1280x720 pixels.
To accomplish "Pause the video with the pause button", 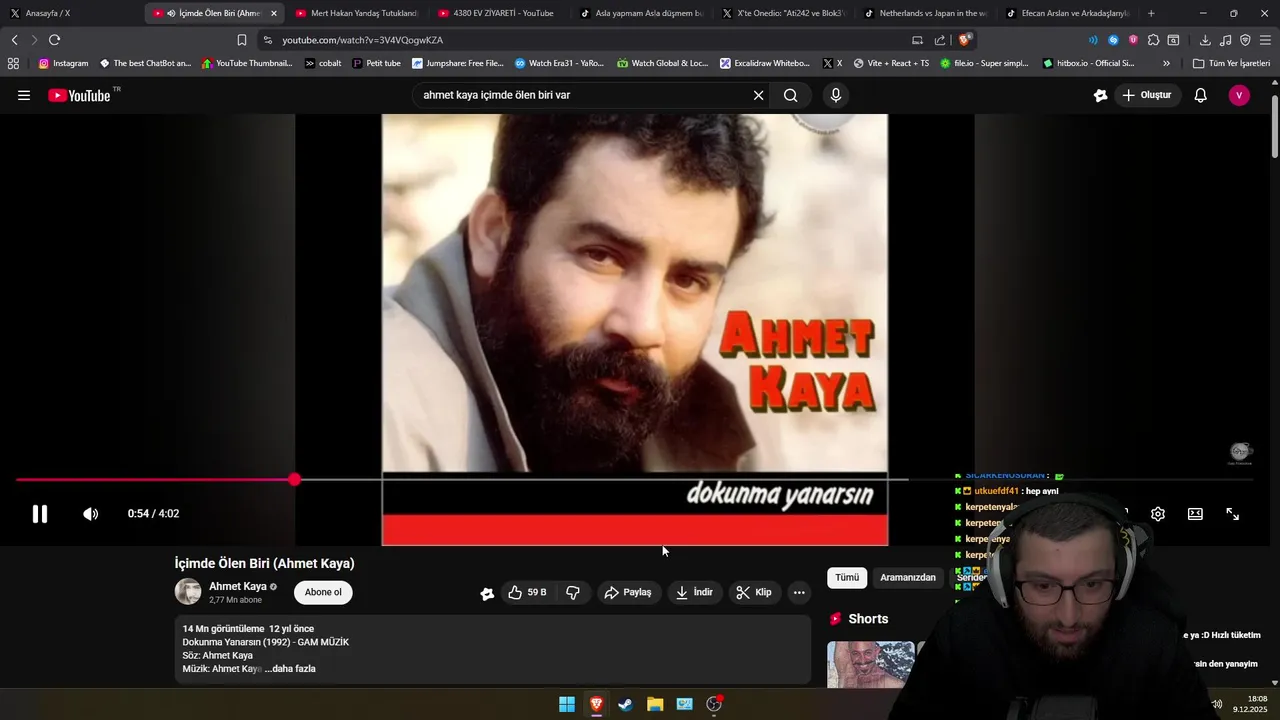I will click(x=39, y=514).
